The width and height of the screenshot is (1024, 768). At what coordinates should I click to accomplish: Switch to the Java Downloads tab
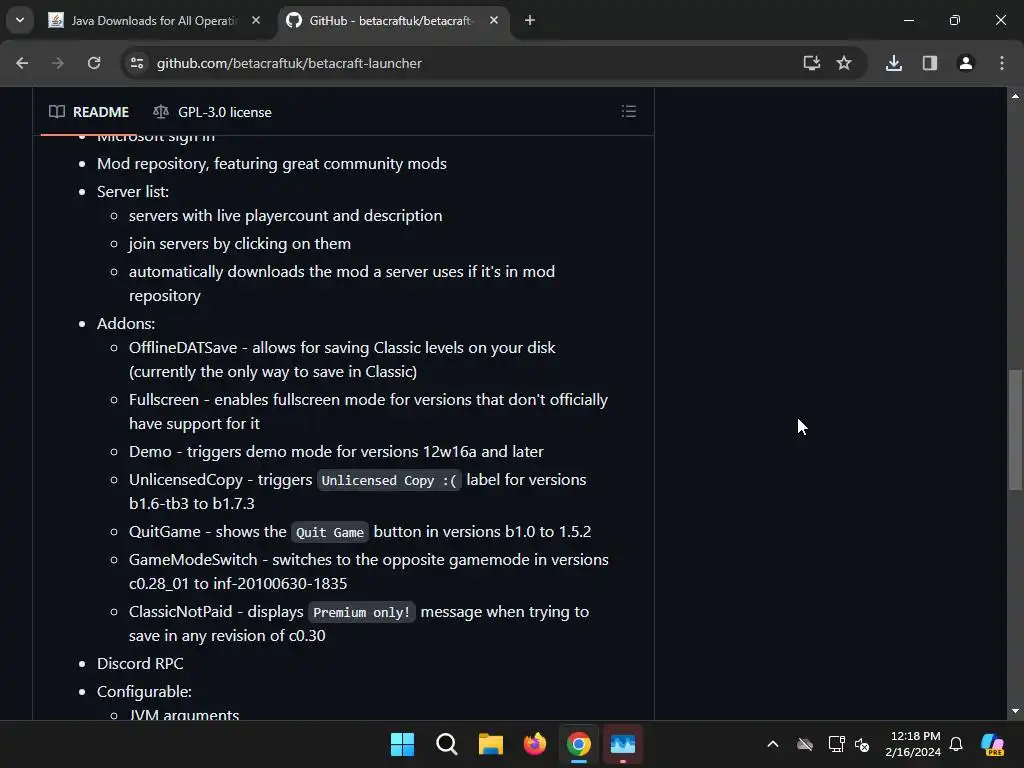pos(155,21)
